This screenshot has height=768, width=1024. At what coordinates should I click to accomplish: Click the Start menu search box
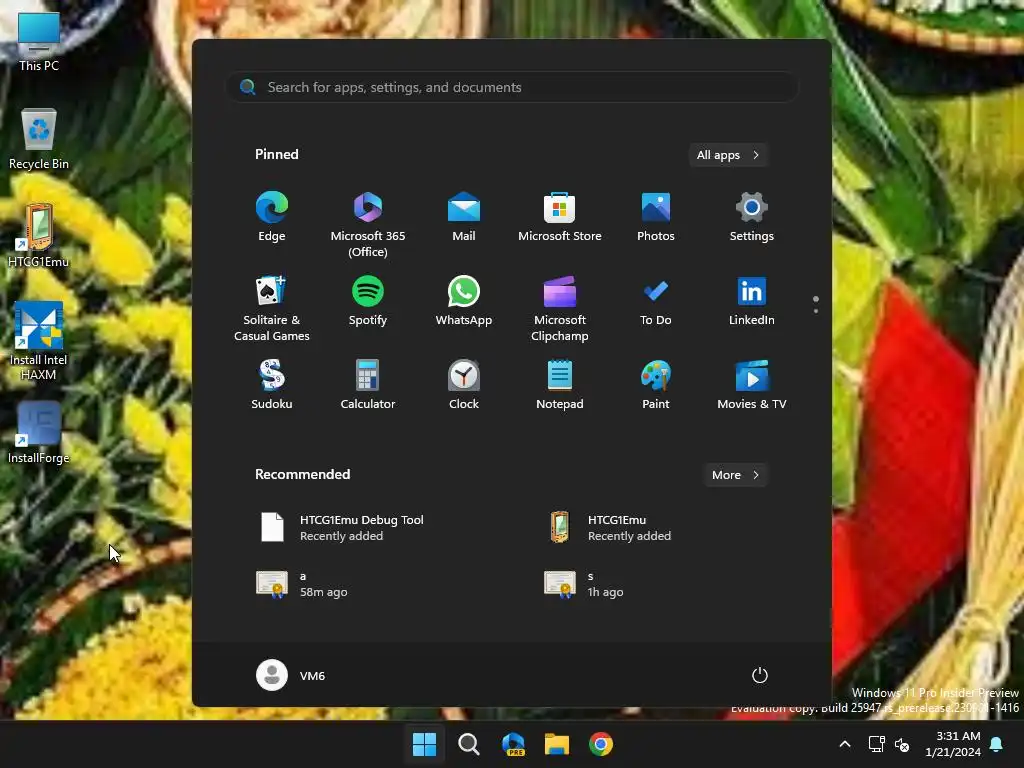tap(512, 87)
